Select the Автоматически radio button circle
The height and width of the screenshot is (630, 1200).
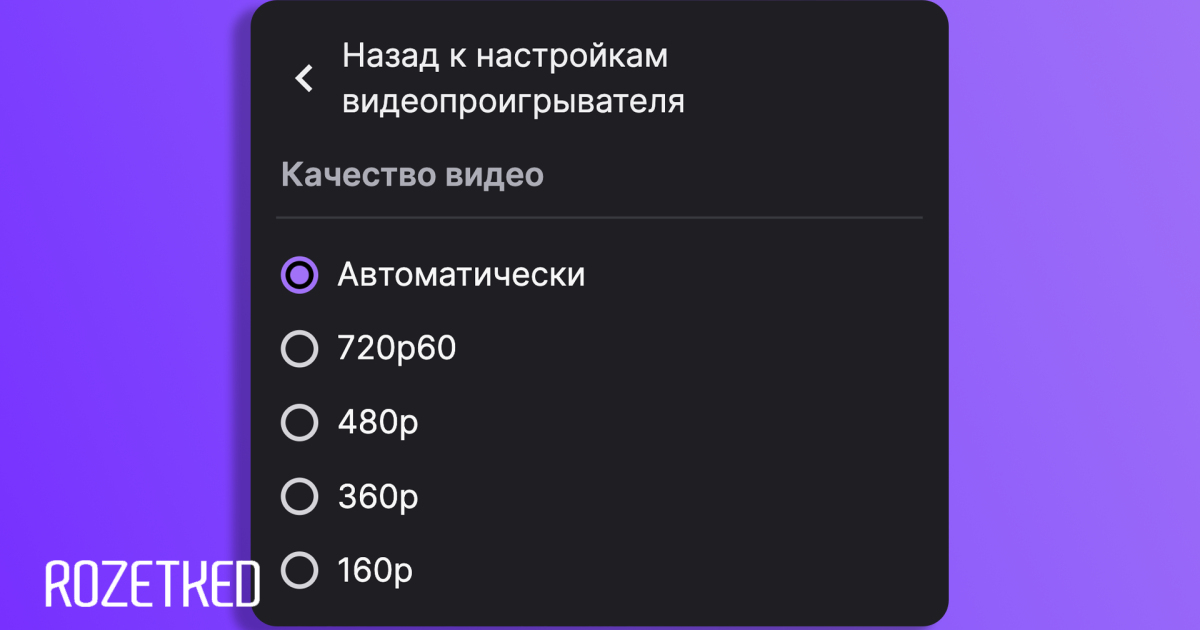click(299, 275)
